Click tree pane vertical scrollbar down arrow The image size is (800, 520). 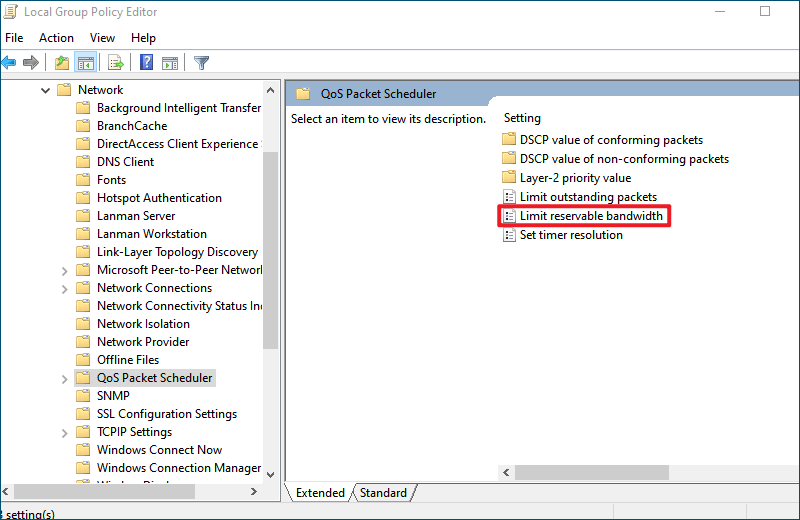270,474
